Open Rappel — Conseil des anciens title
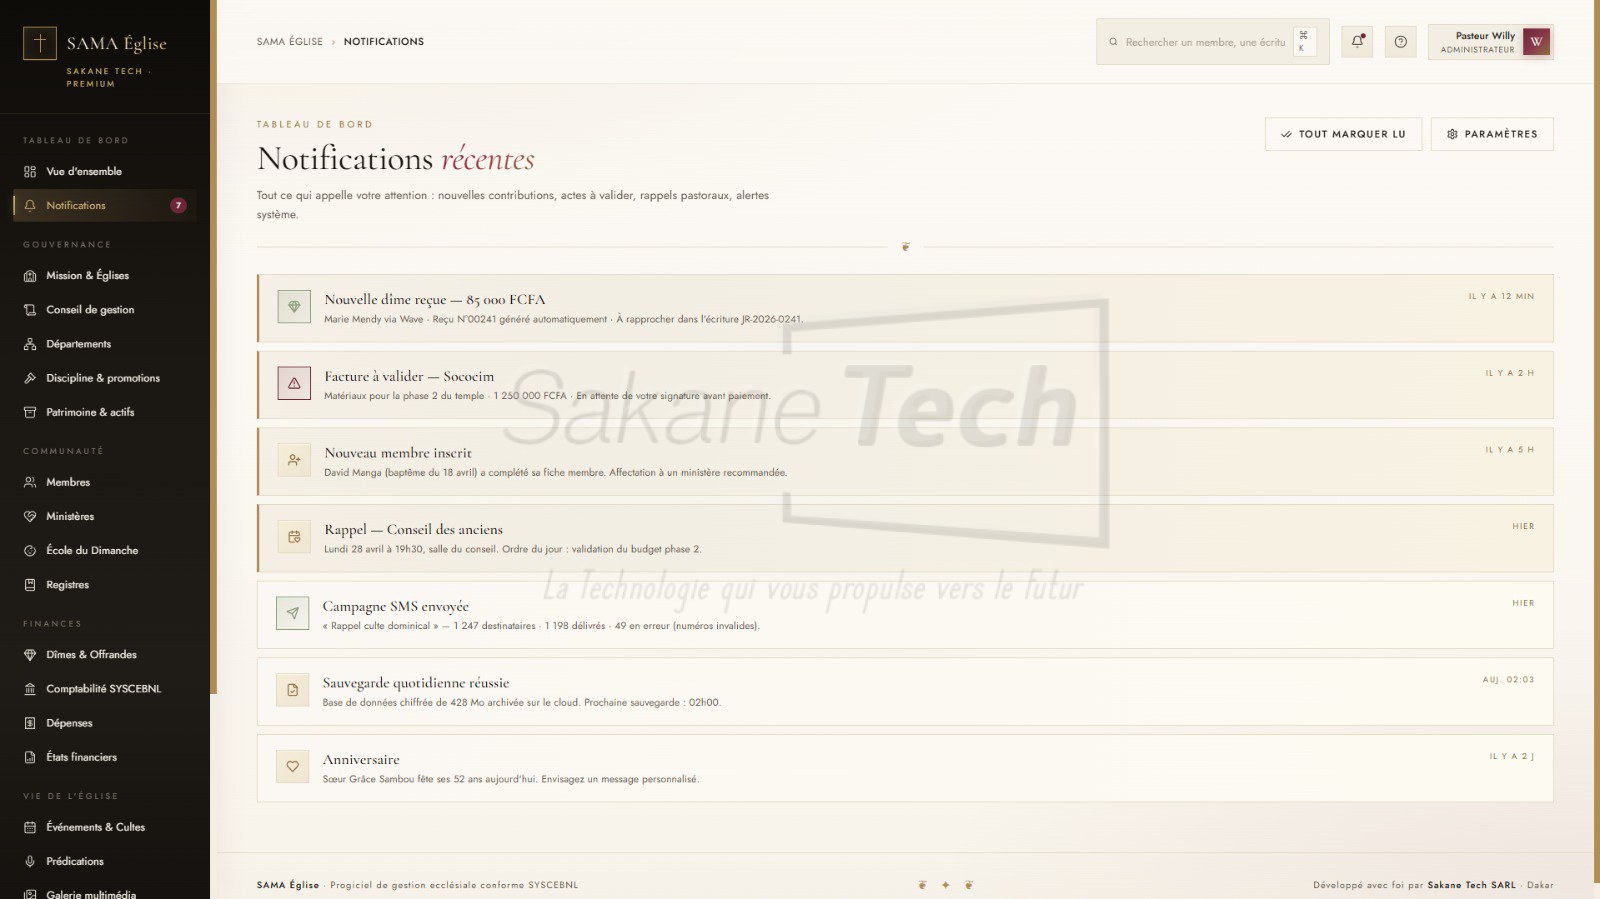Viewport: 1600px width, 899px height. click(x=413, y=530)
